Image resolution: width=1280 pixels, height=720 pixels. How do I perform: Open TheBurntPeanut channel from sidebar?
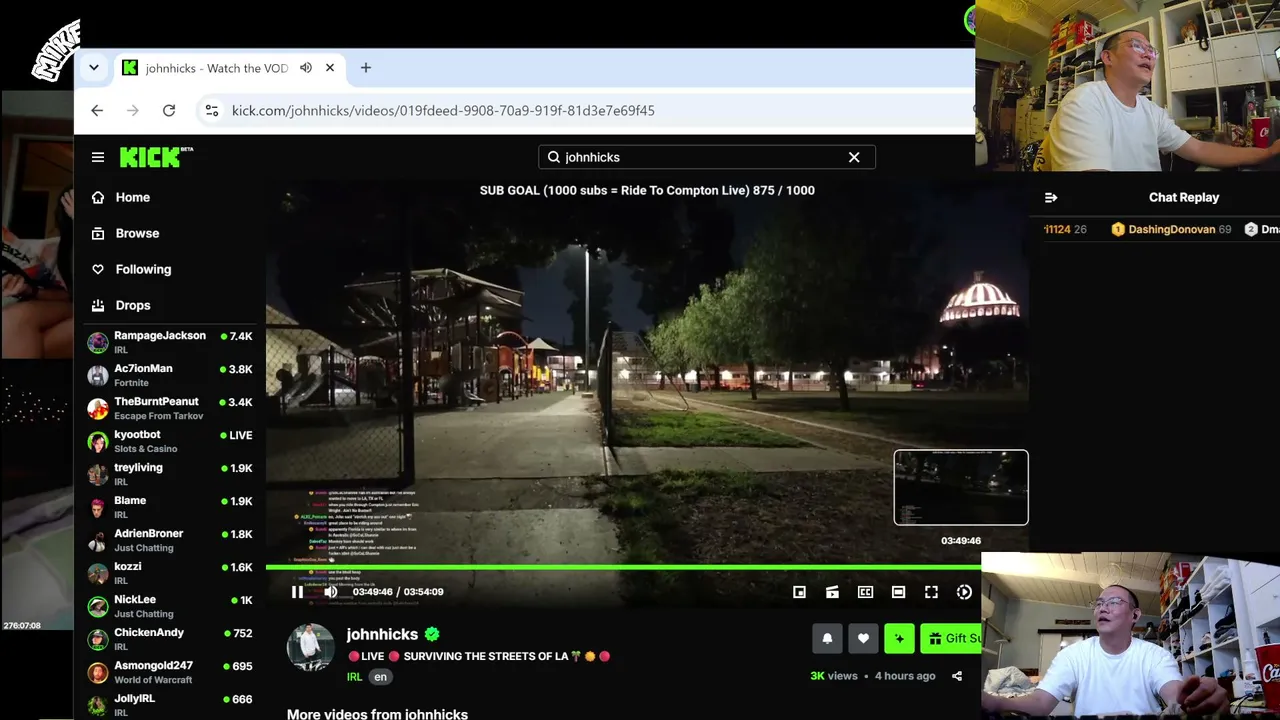(x=170, y=408)
